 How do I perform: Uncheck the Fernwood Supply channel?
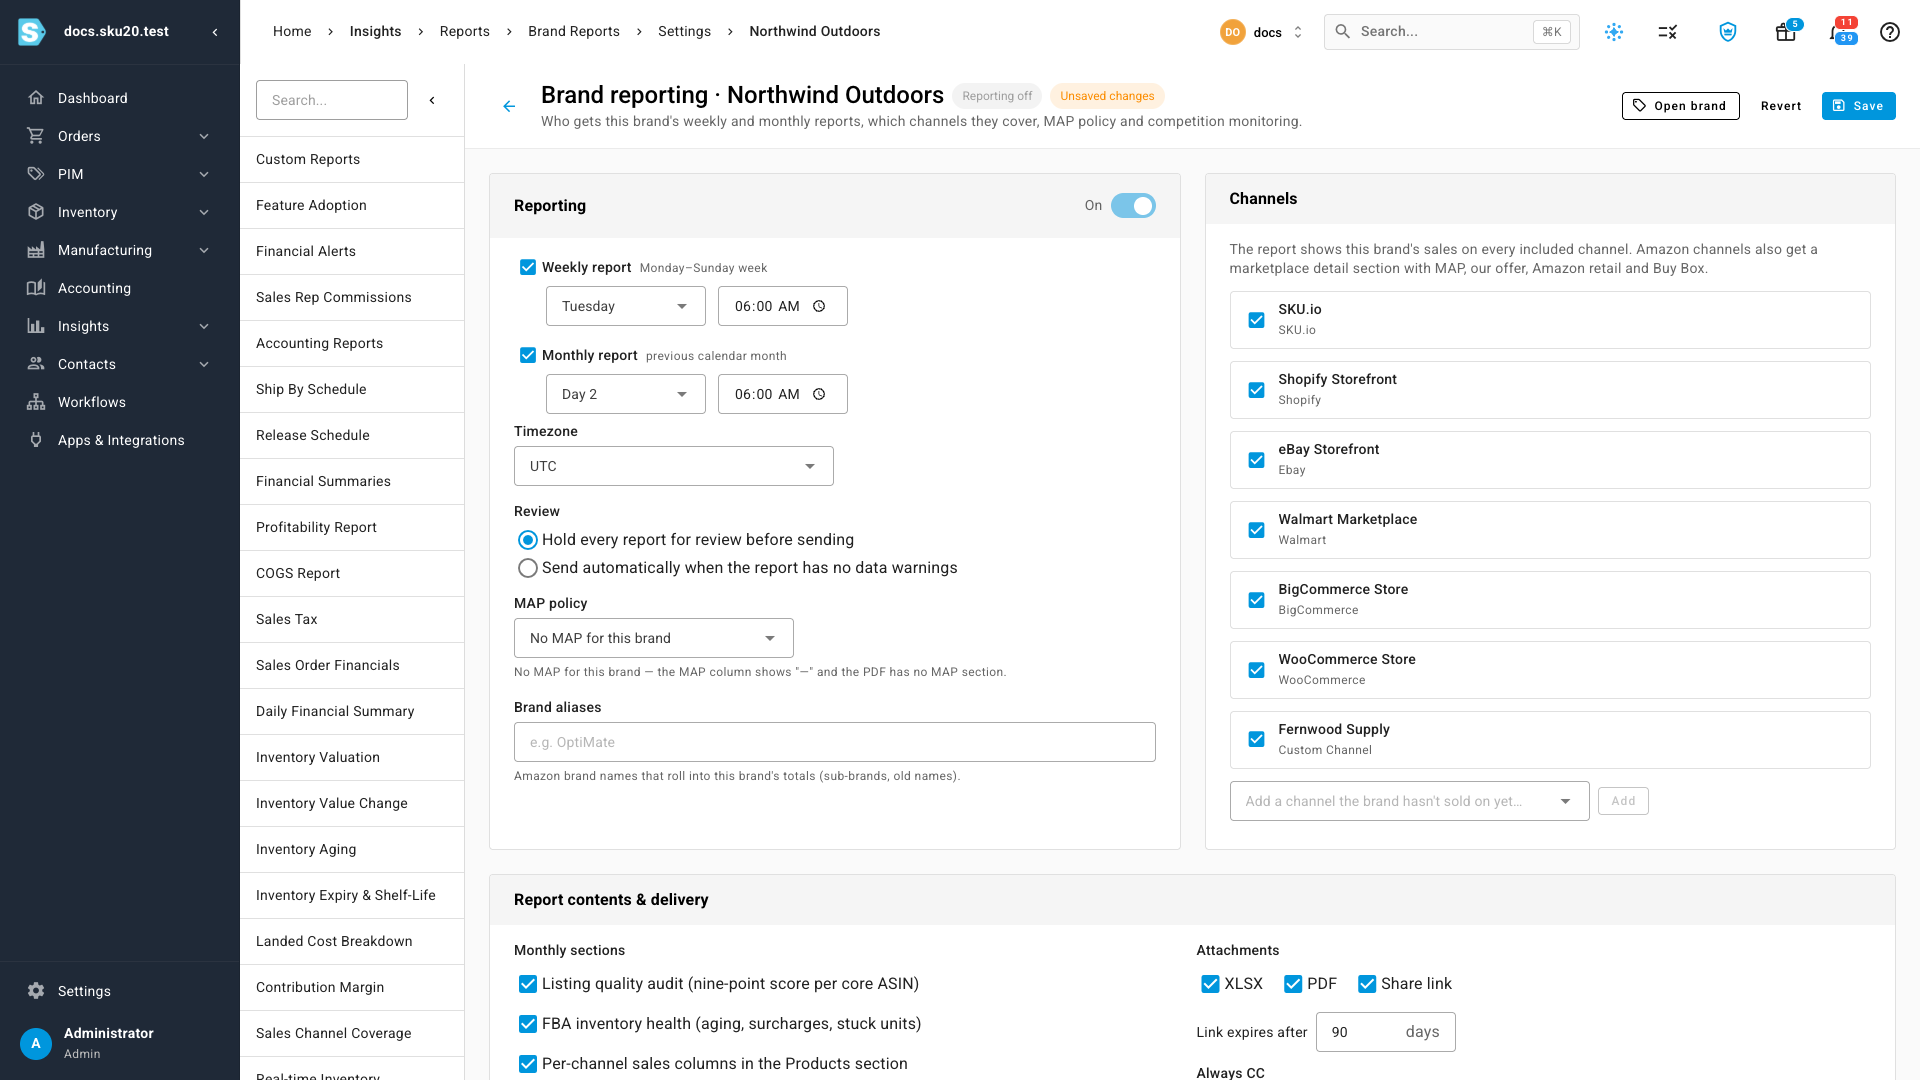point(1256,740)
